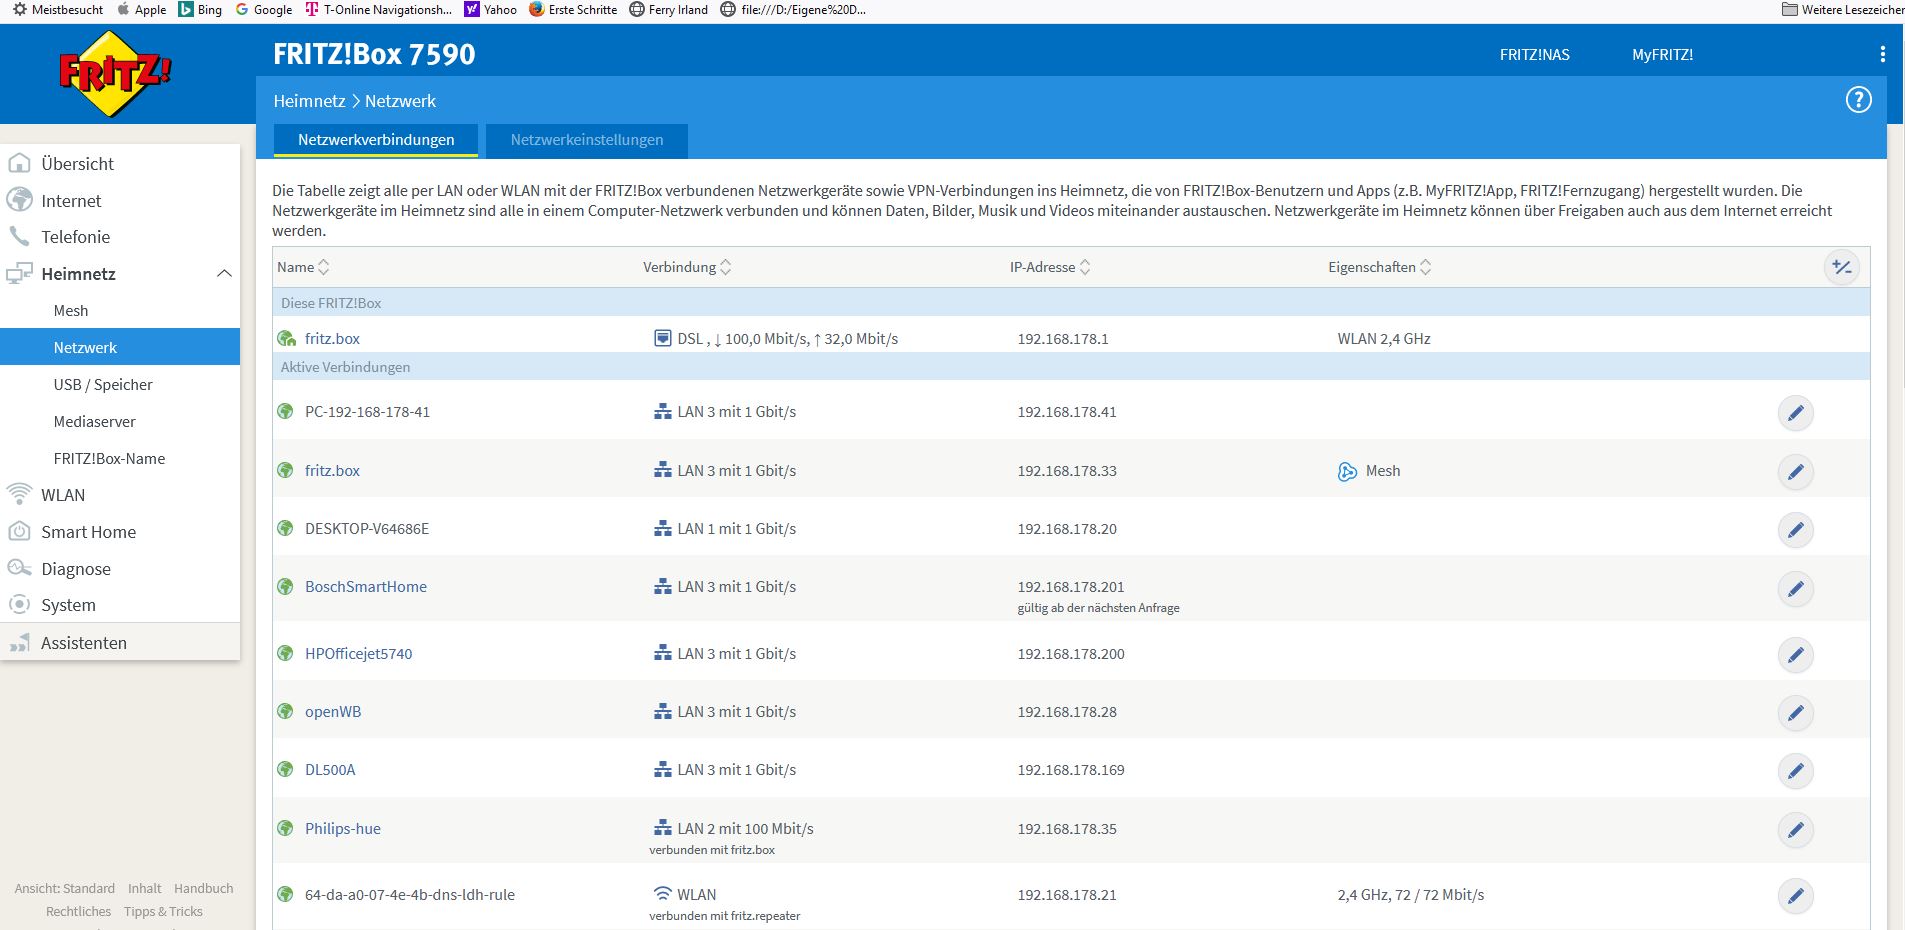
Task: Collapse the Heimnetz menu section
Action: click(224, 274)
